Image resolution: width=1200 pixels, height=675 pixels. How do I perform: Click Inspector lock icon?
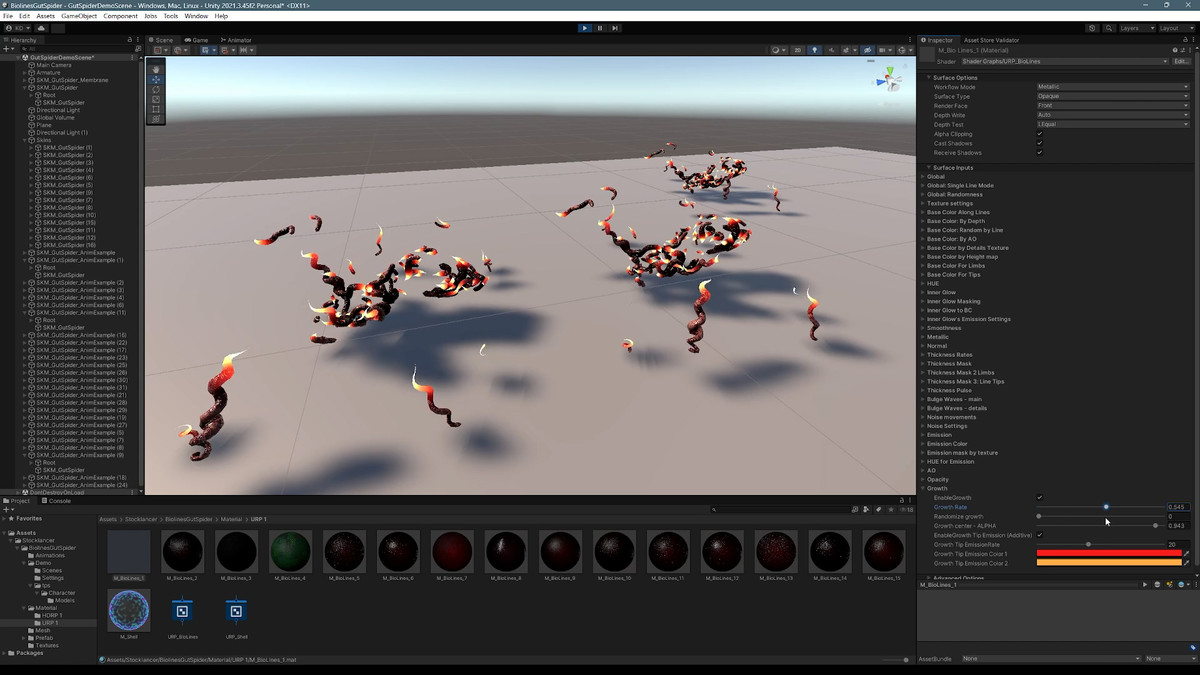(1183, 40)
